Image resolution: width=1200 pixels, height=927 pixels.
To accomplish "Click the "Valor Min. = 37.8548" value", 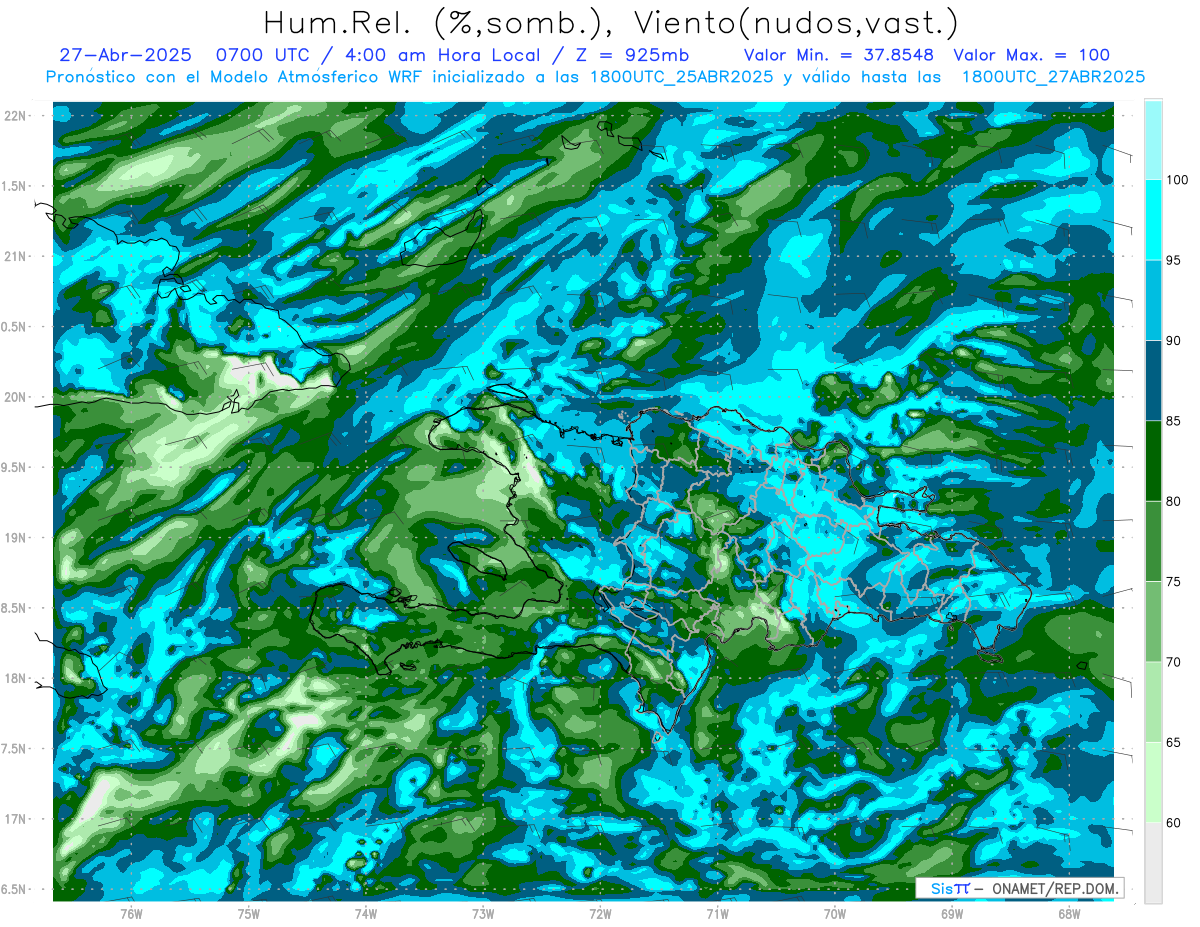I will 841,55.
